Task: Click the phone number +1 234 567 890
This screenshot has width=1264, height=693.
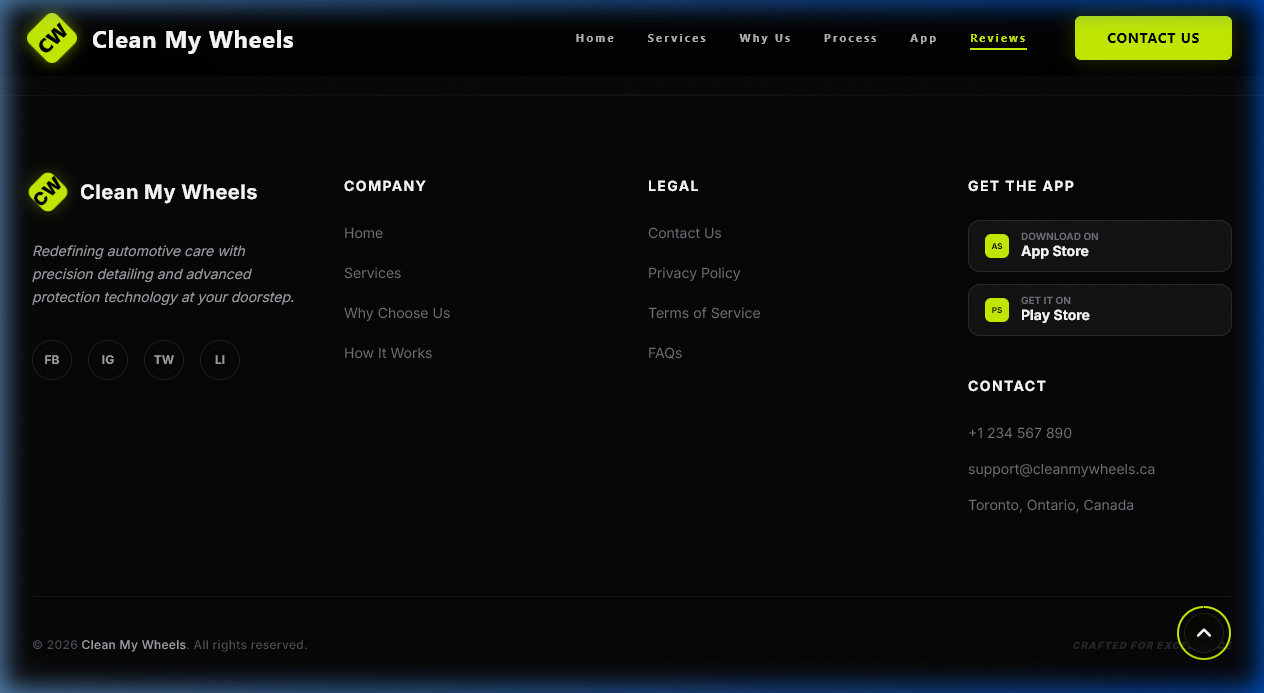Action: (x=1020, y=433)
